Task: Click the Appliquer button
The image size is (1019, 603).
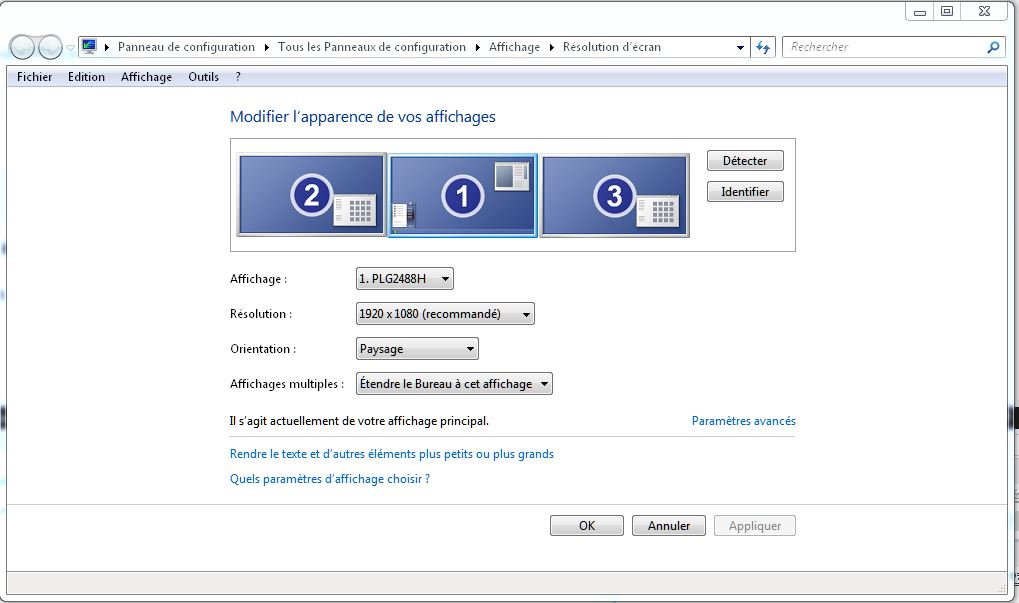Action: (755, 526)
